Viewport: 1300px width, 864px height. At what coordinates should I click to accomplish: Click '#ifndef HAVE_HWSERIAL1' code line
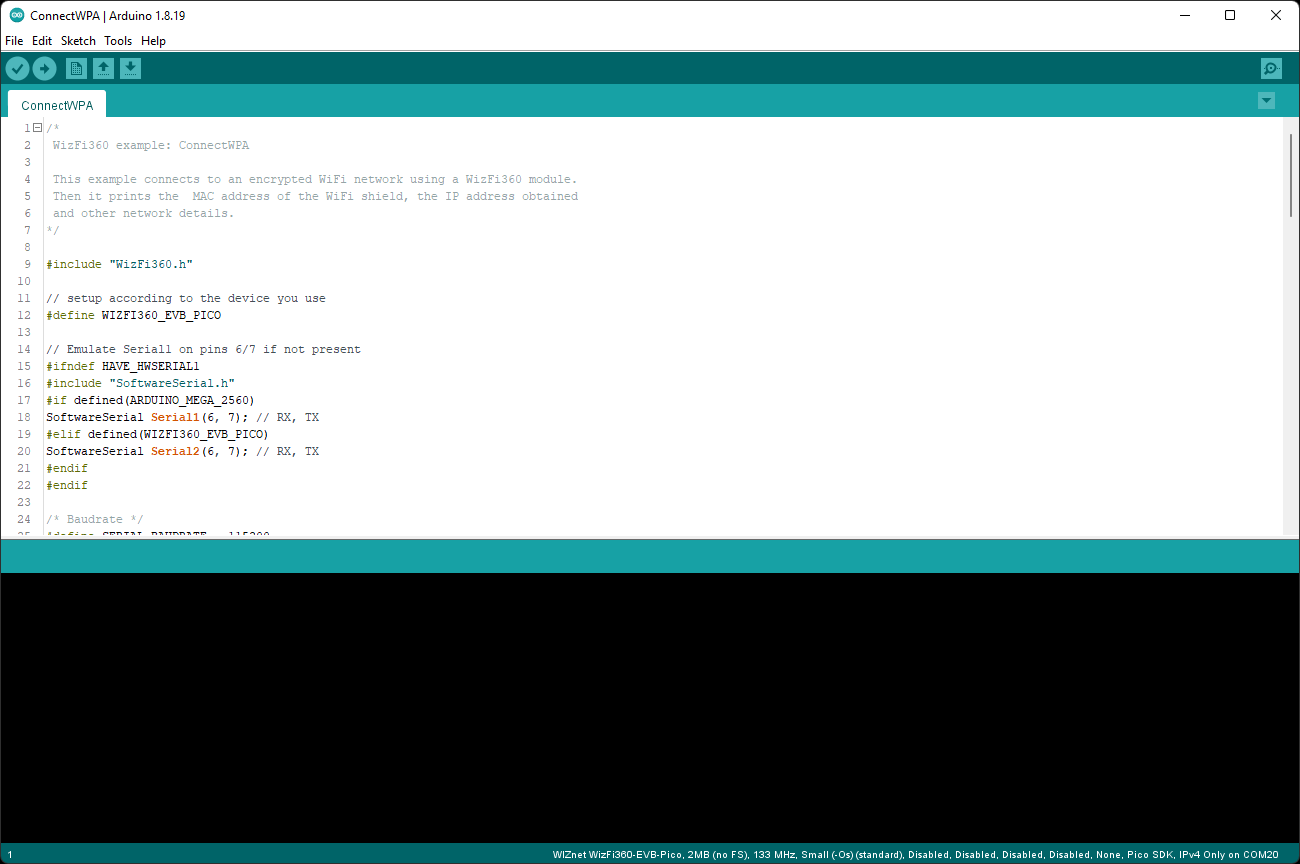[x=123, y=366]
